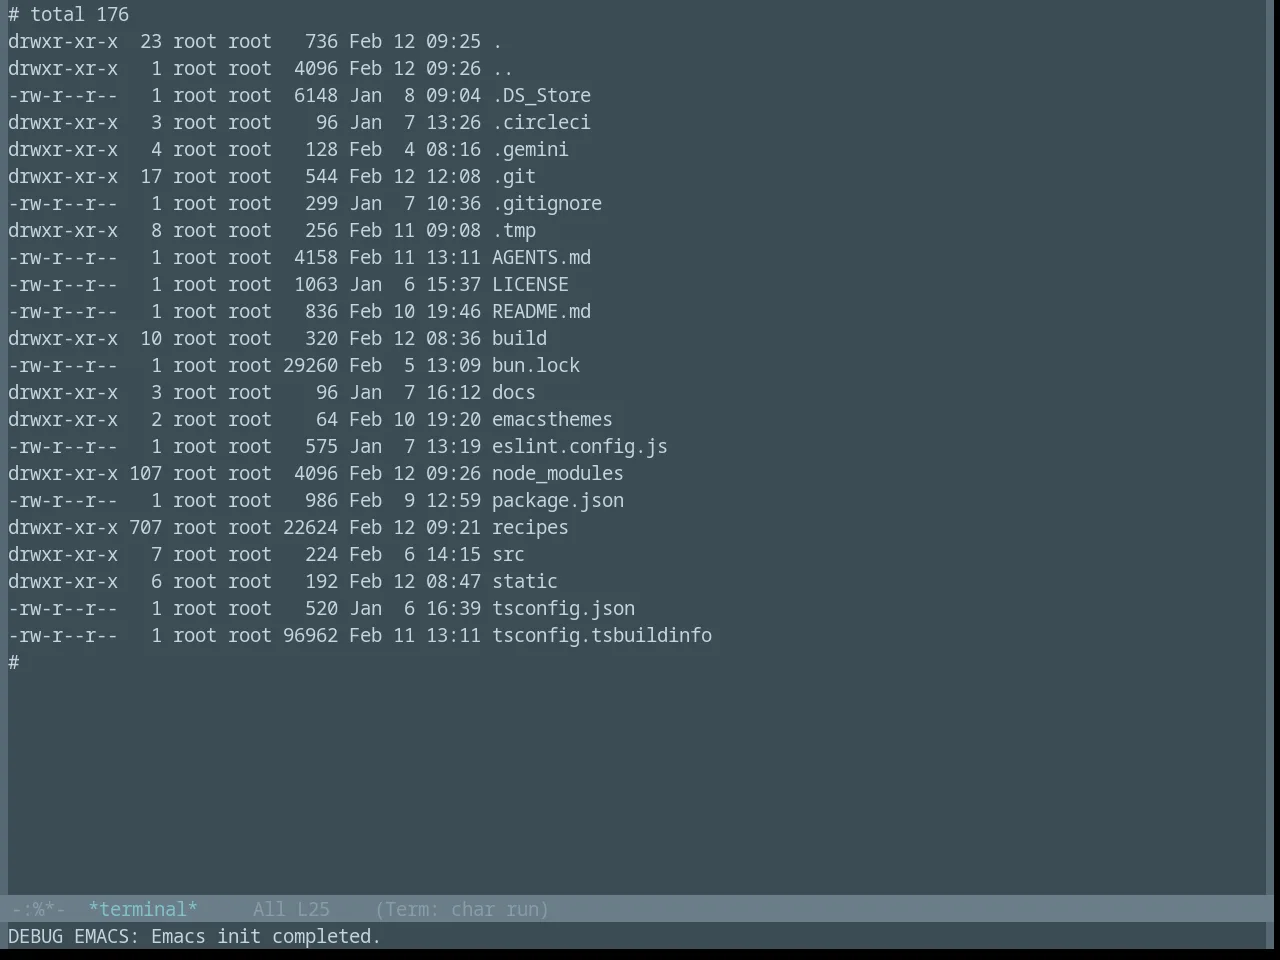Click the 4158 size of AGENTS.md
This screenshot has height=960, width=1280.
pos(316,258)
